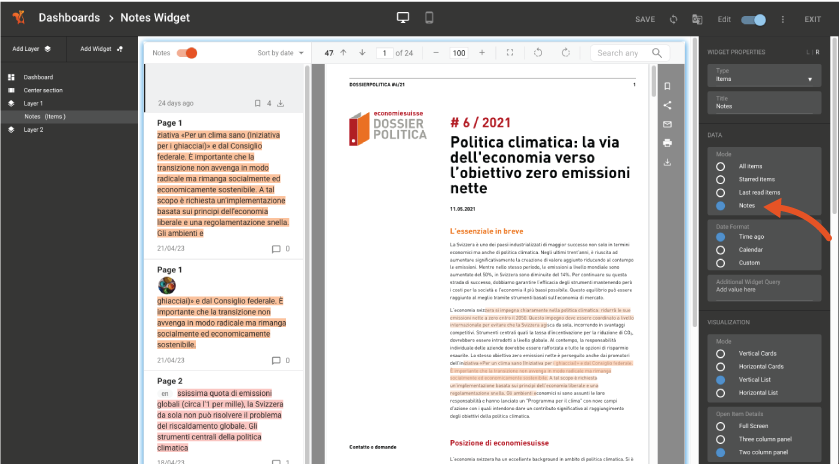The width and height of the screenshot is (839, 467).
Task: Zoom in with the plus icon
Action: [x=482, y=52]
